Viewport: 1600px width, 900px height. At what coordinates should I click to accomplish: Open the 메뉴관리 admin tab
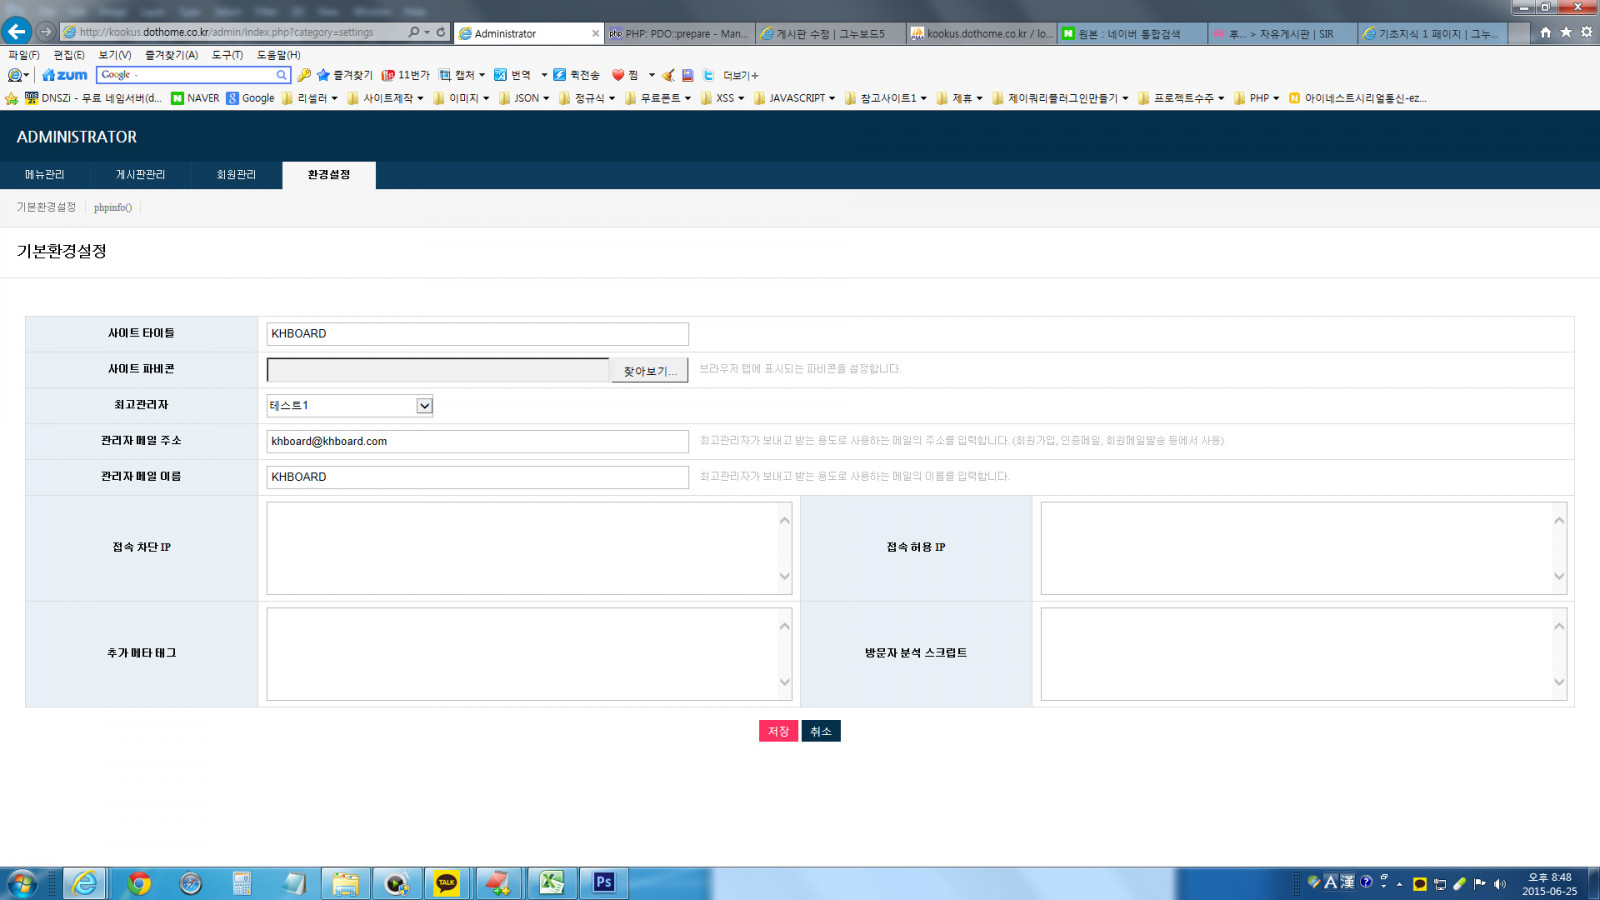[45, 175]
